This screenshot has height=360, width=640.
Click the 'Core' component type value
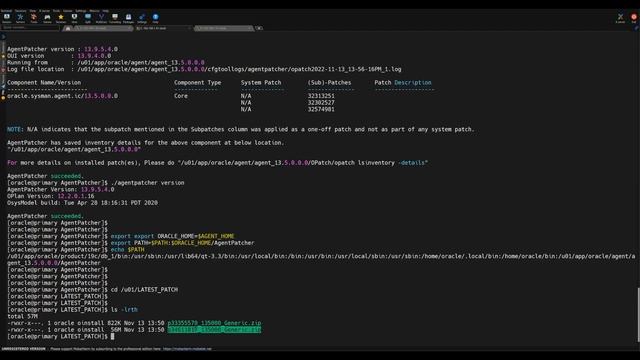tap(181, 96)
